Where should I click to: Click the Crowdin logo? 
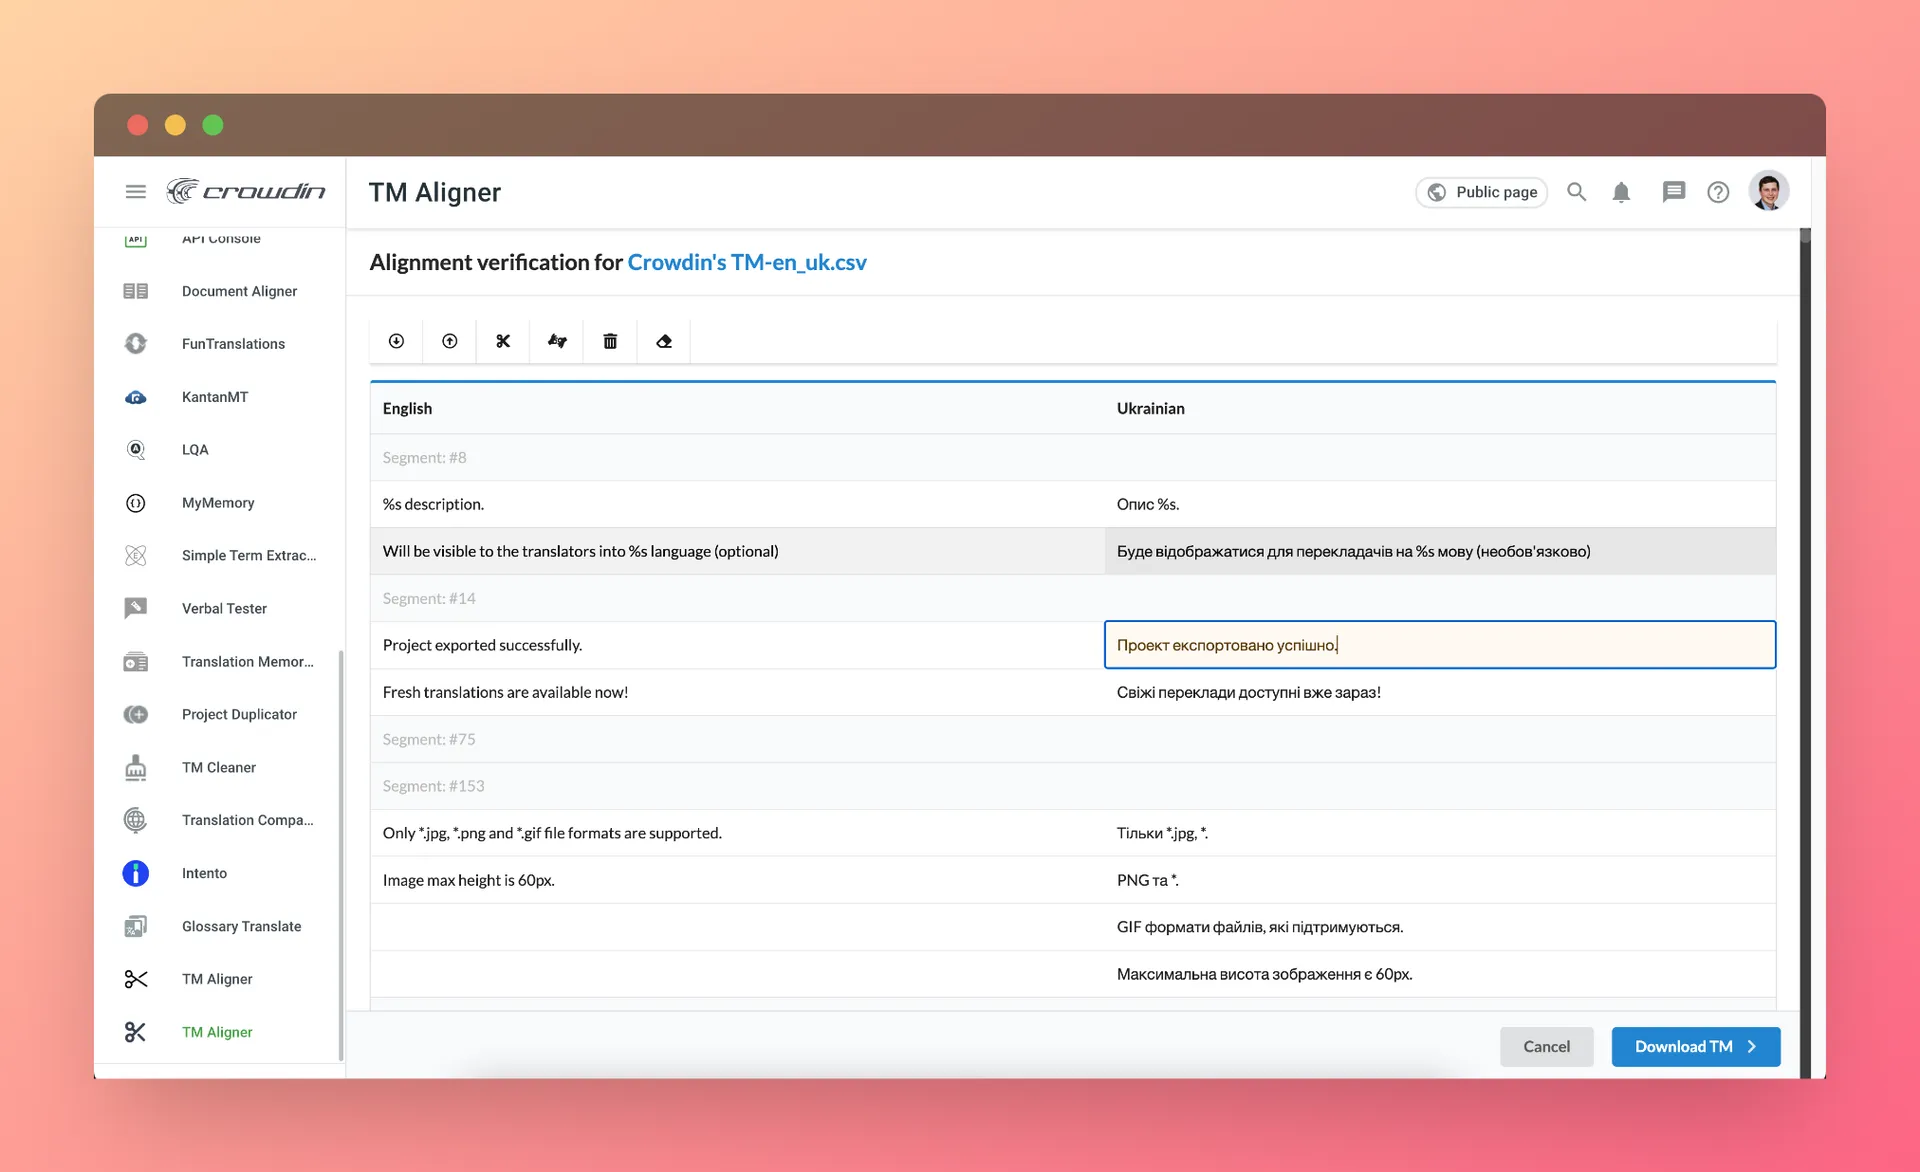coord(246,190)
